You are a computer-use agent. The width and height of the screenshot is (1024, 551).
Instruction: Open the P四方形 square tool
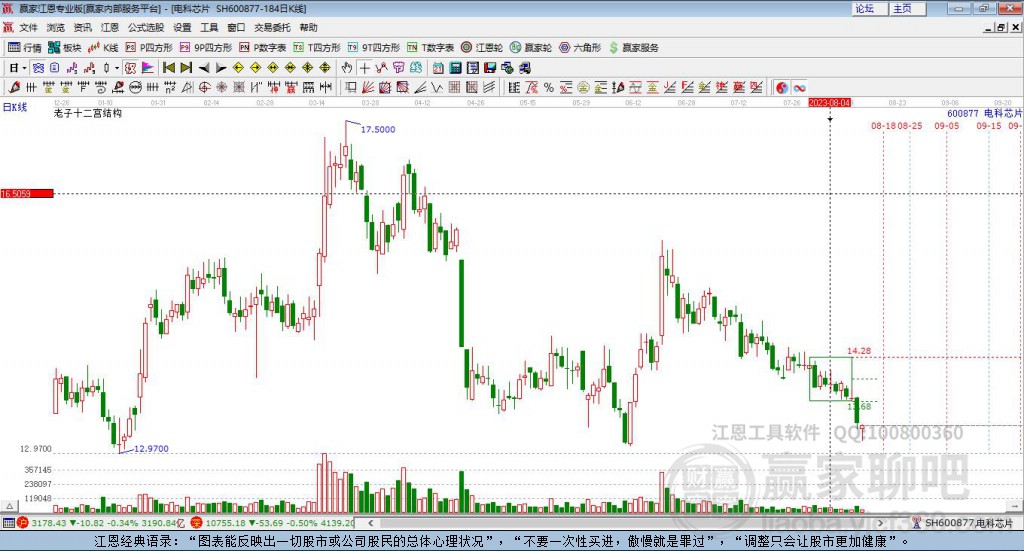click(149, 48)
